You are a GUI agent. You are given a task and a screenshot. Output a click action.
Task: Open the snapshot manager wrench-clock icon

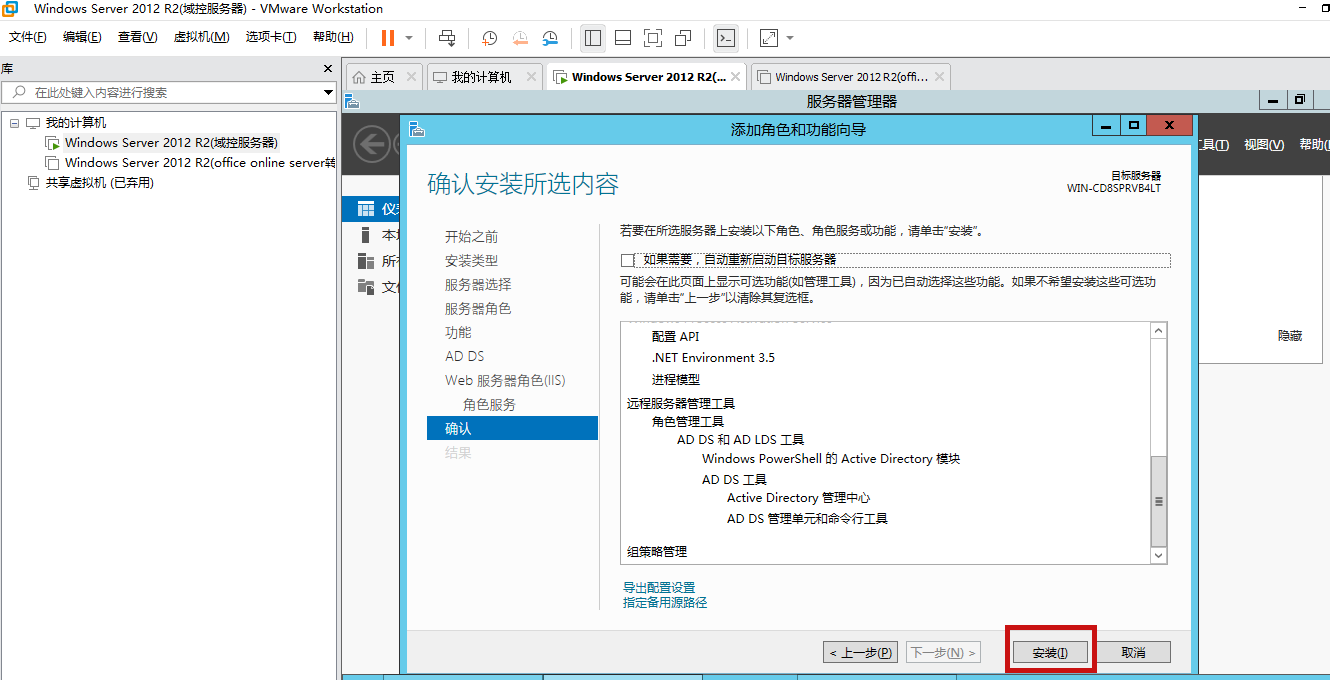pyautogui.click(x=550, y=38)
